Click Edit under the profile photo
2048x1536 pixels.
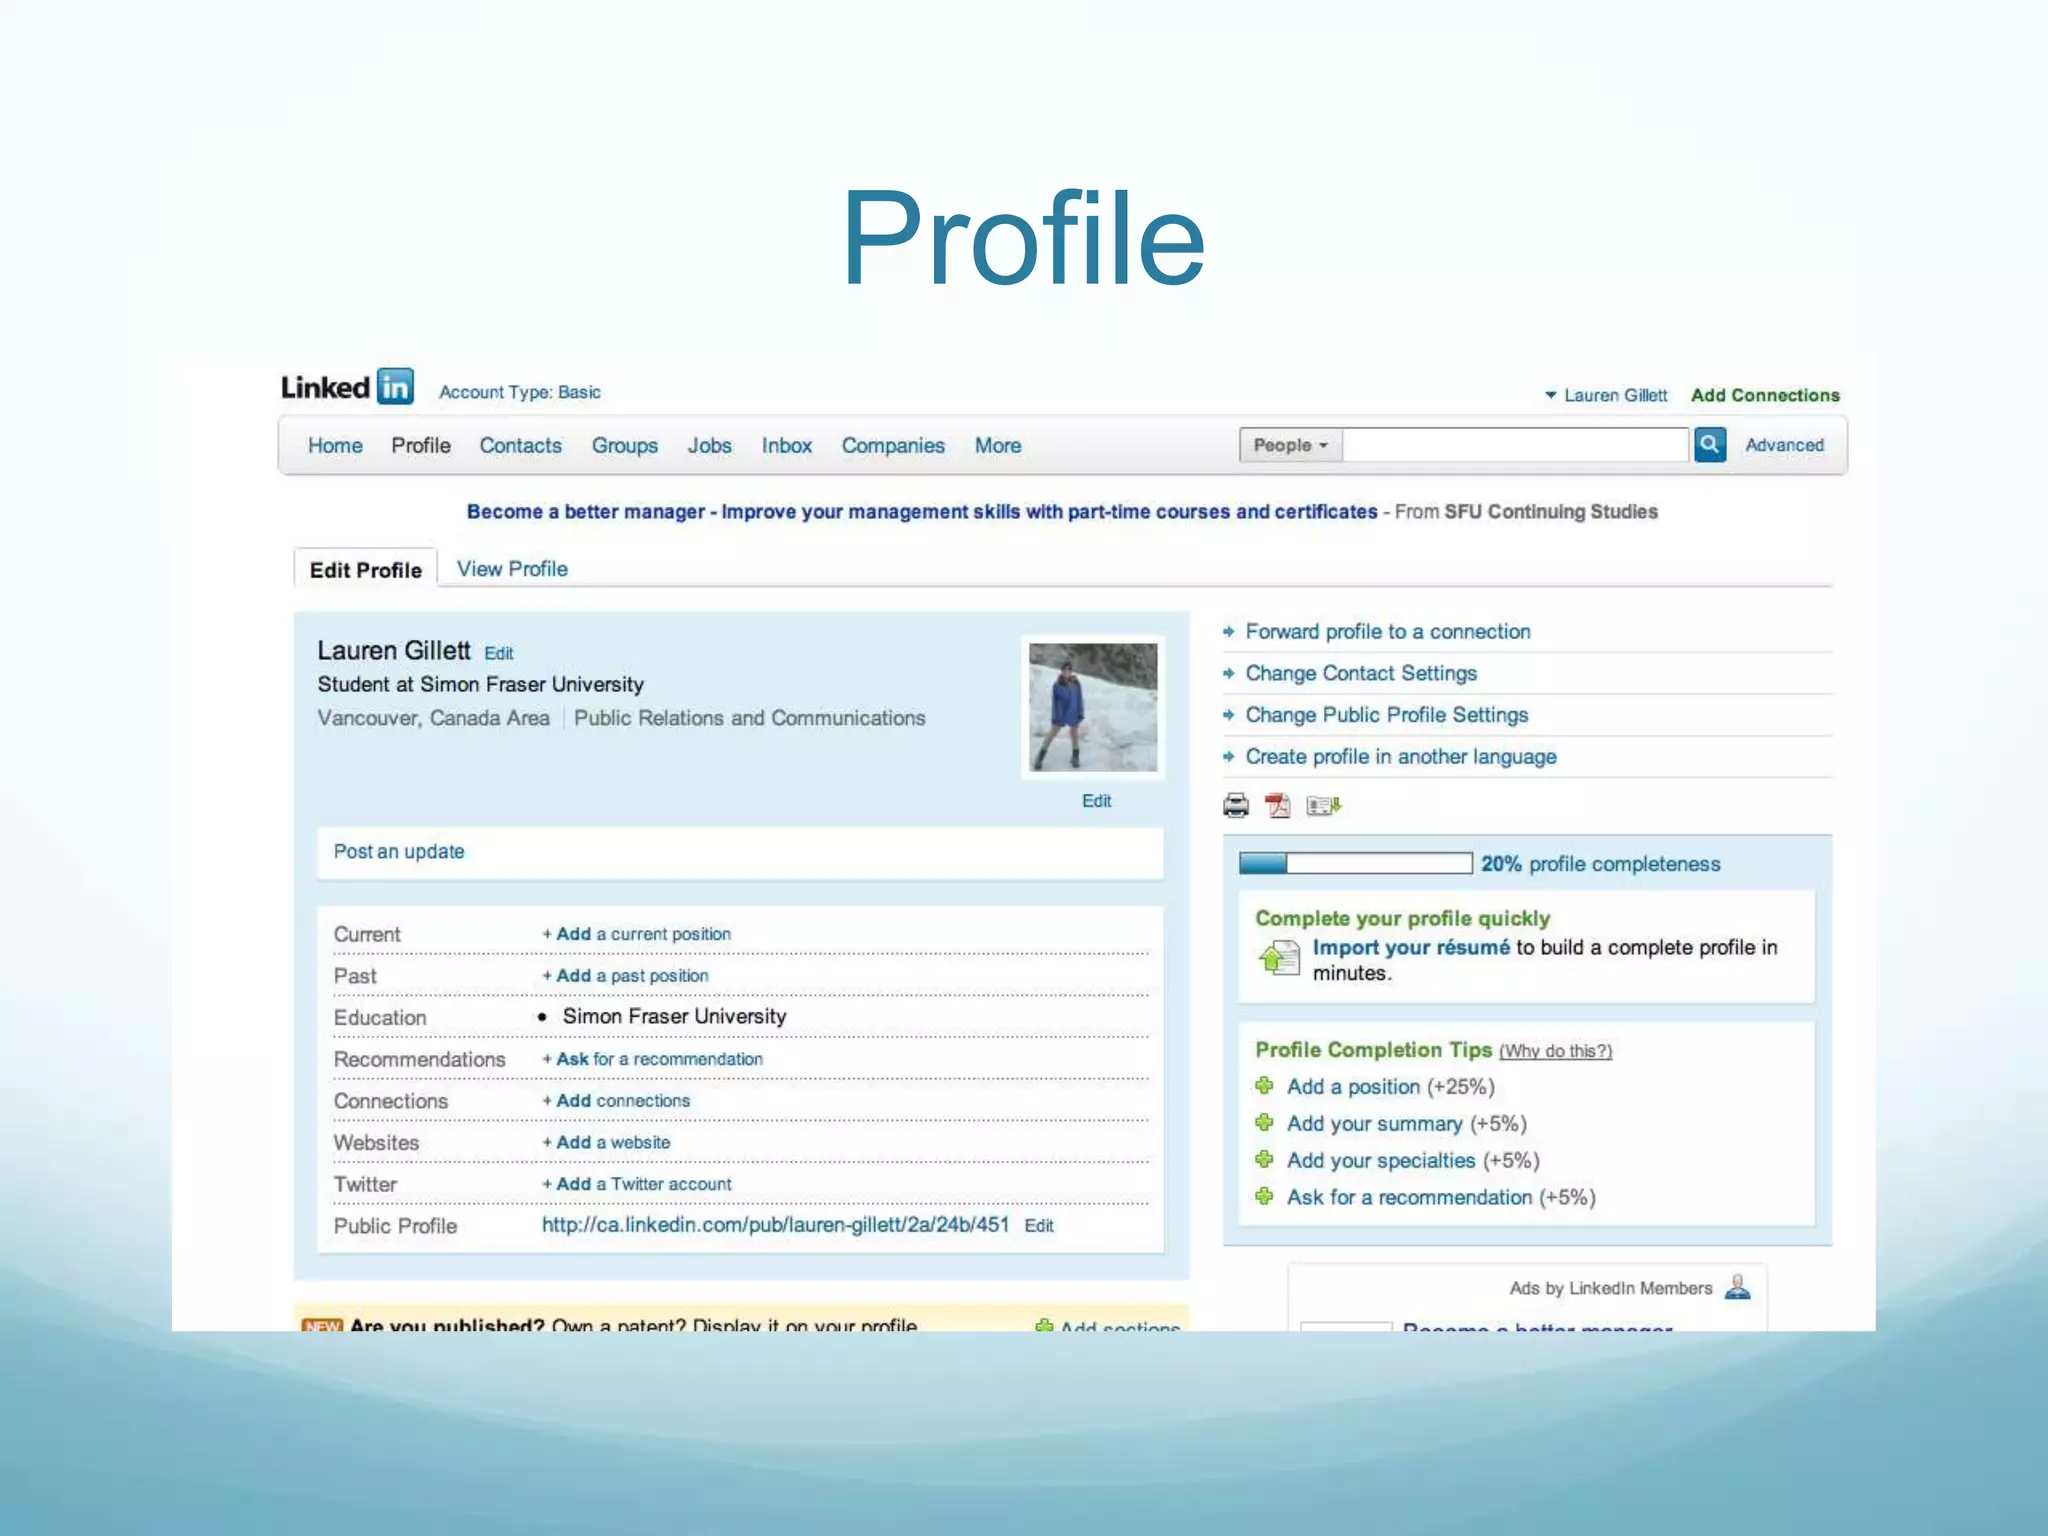coord(1096,801)
